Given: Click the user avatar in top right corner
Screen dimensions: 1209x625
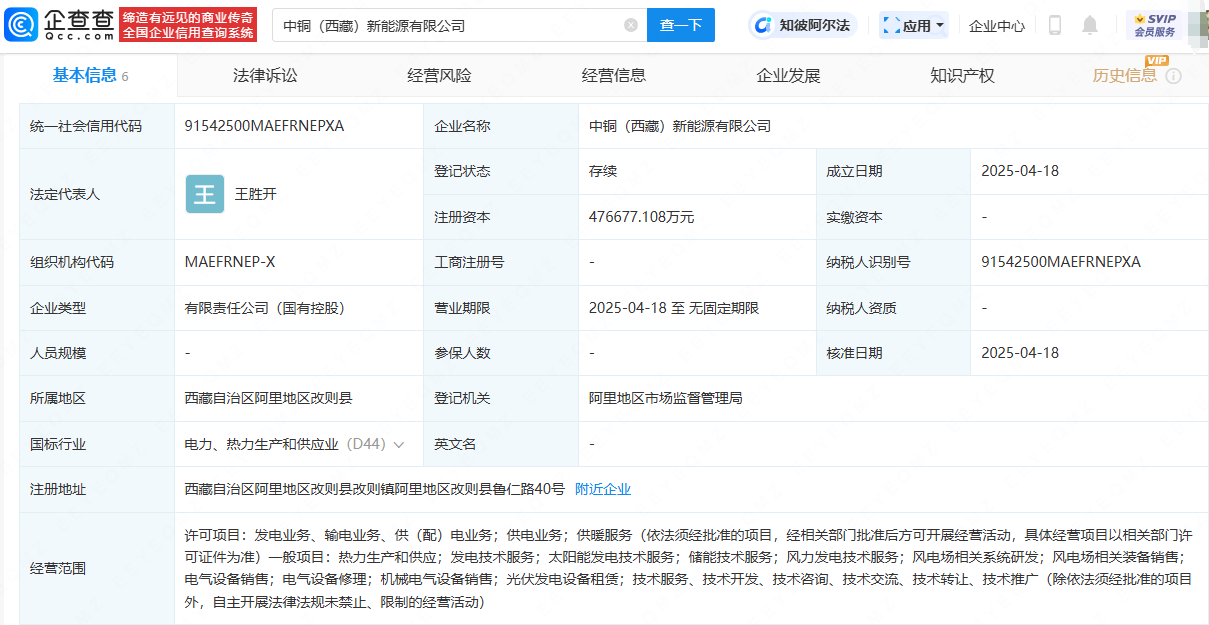Looking at the screenshot, I should pyautogui.click(x=1198, y=25).
